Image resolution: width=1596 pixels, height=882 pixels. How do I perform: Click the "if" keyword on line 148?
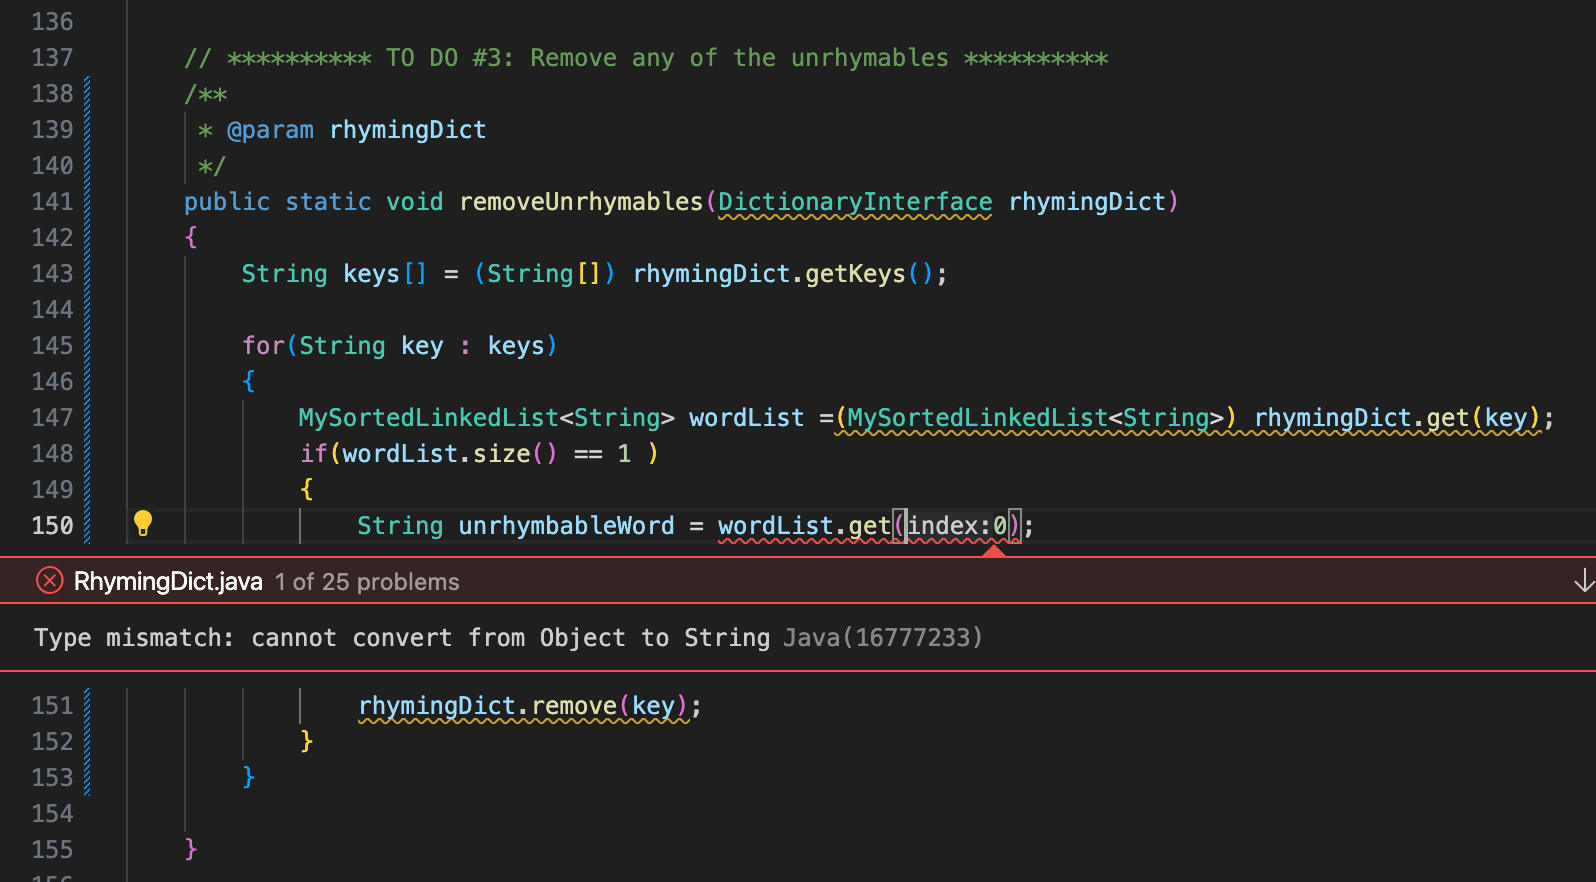(314, 454)
